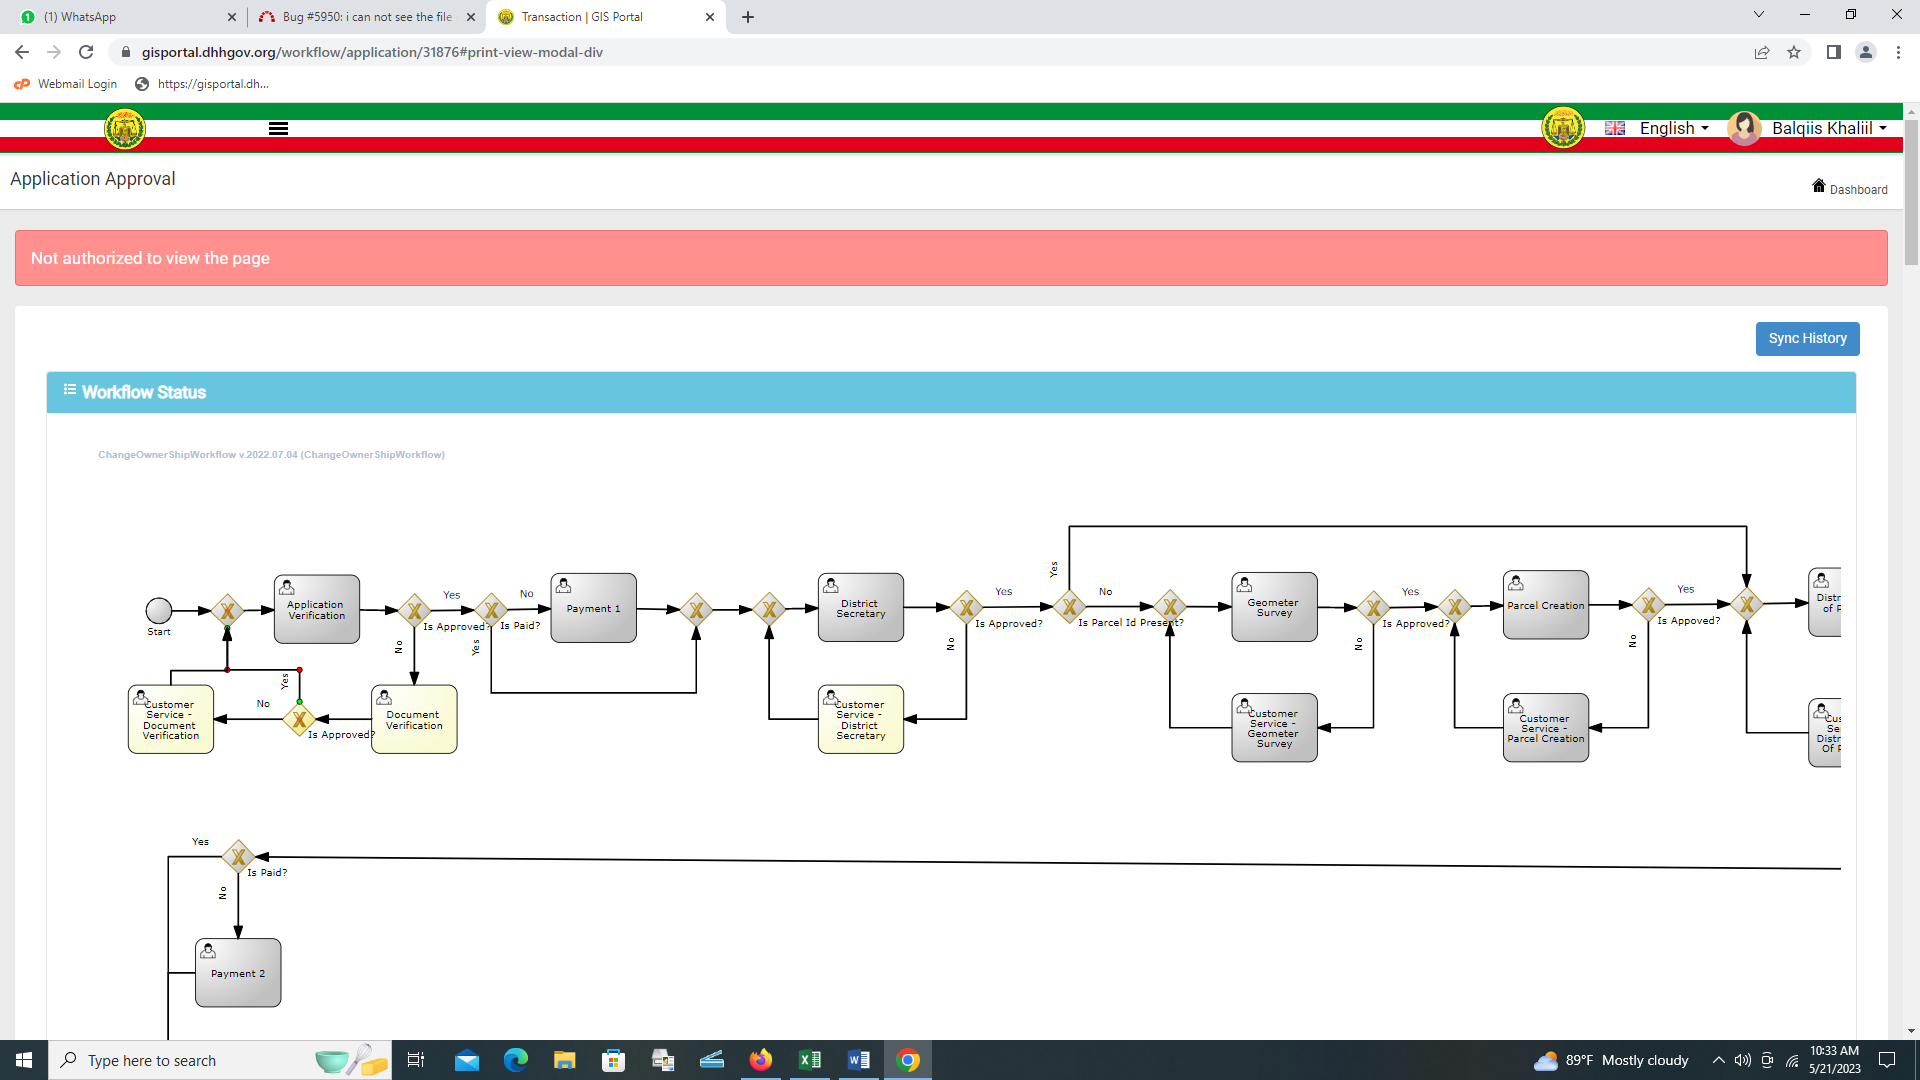Open File Explorer from the taskbar
Screen dimensions: 1920x1080
(x=565, y=1060)
